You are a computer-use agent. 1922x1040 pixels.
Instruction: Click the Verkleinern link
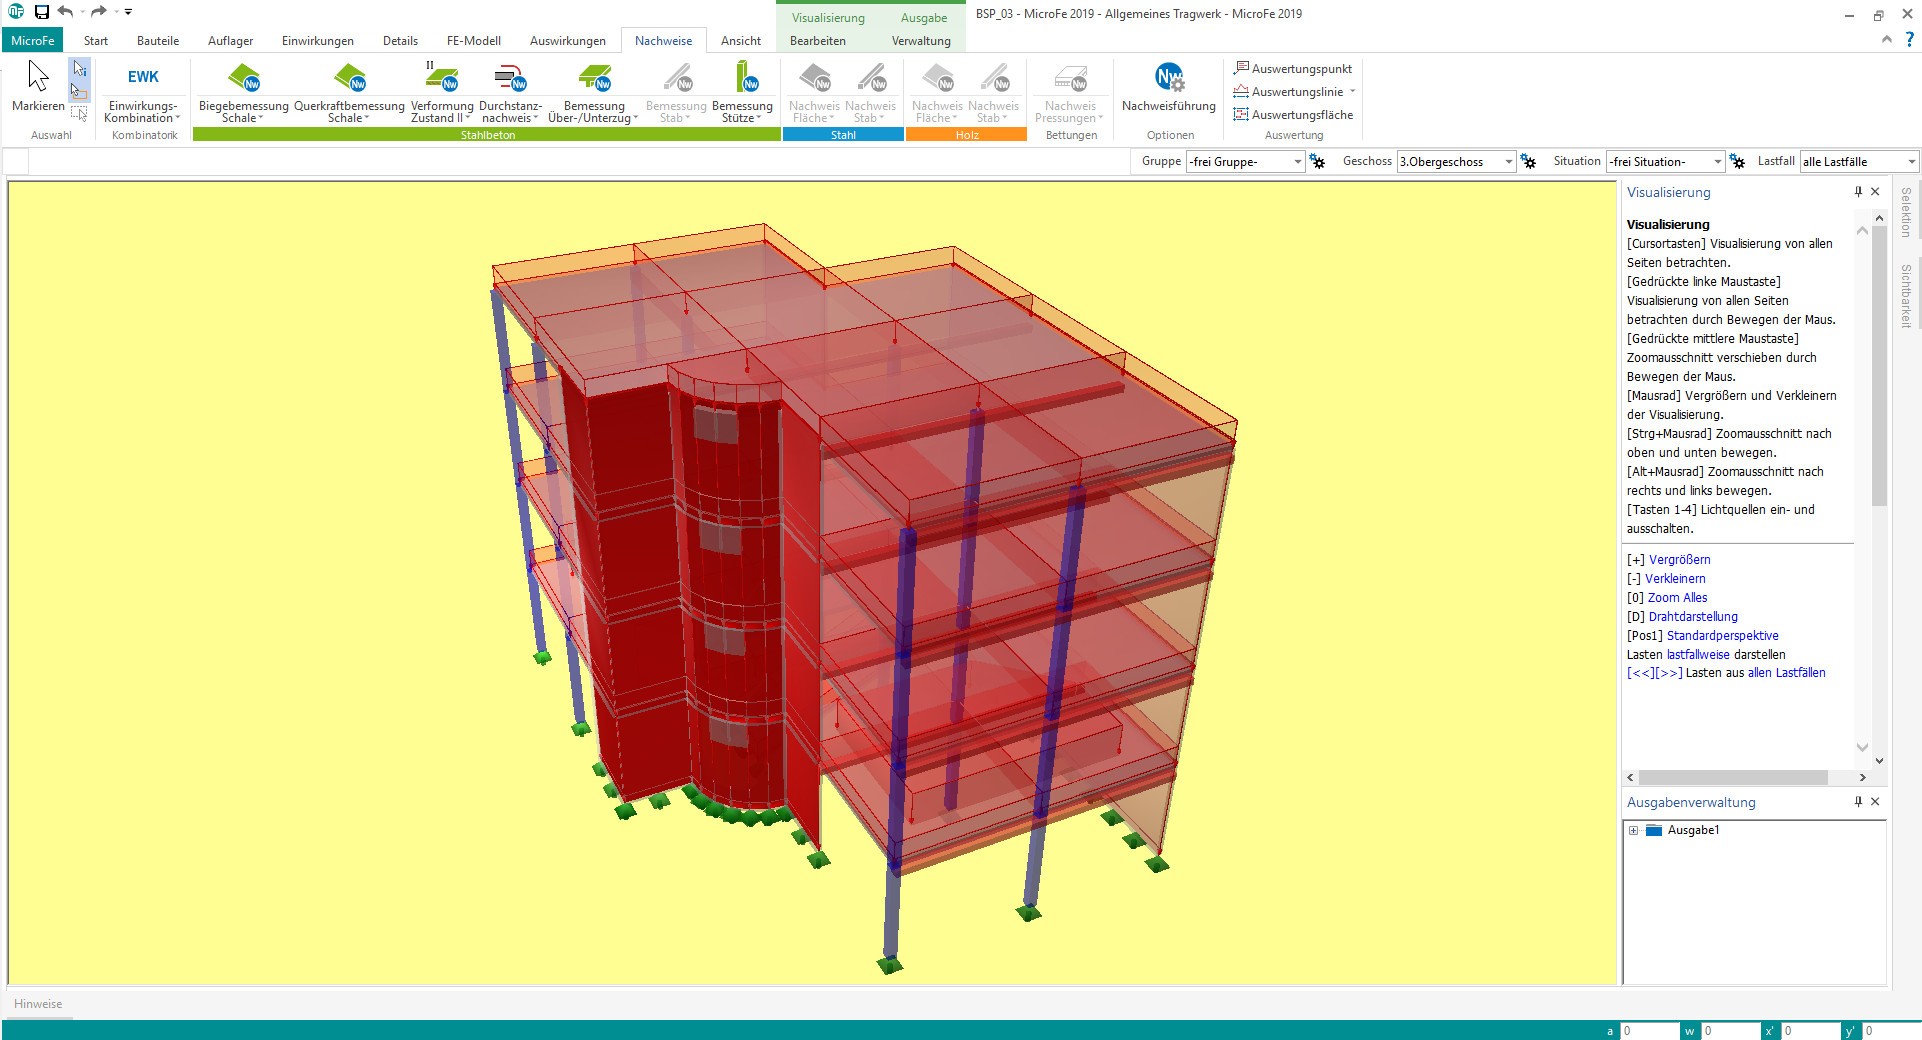pyautogui.click(x=1675, y=579)
